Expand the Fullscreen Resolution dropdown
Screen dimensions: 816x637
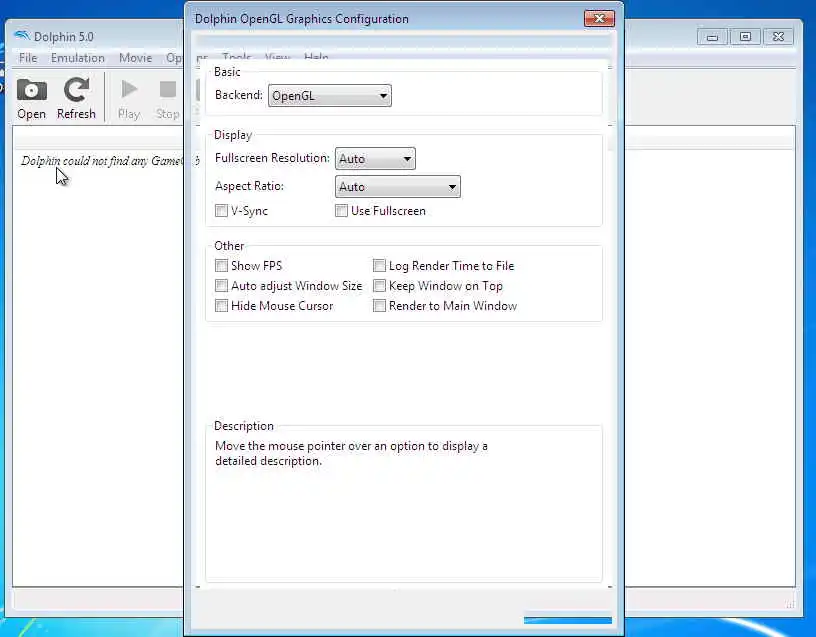click(375, 159)
